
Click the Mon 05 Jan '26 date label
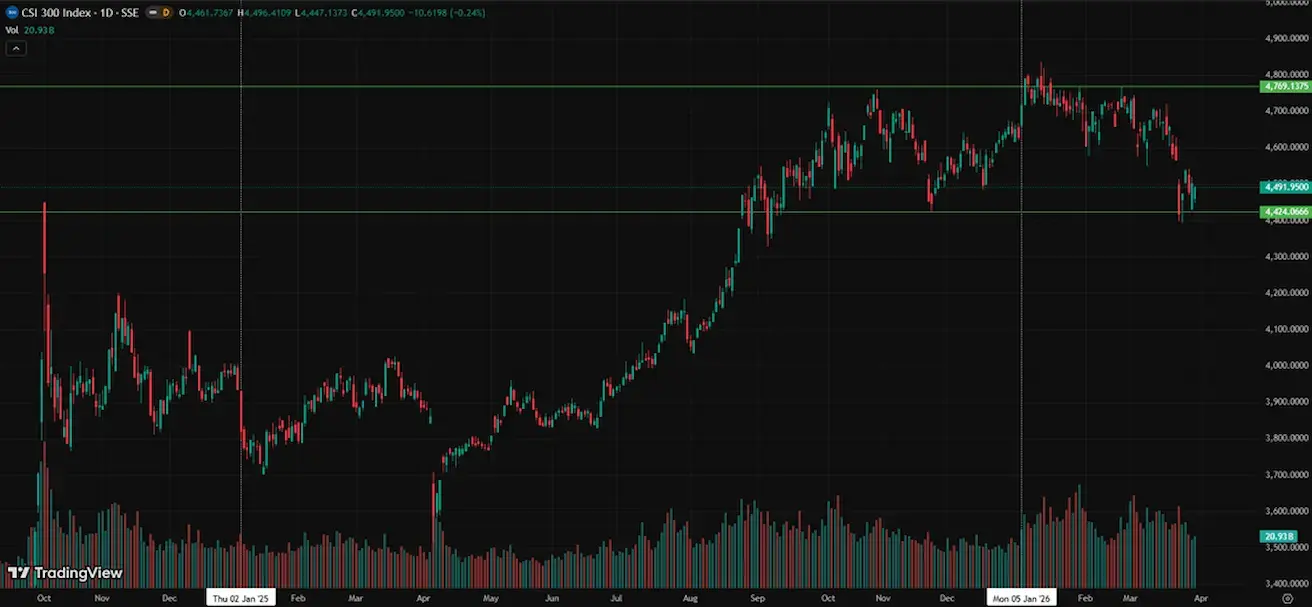1021,597
